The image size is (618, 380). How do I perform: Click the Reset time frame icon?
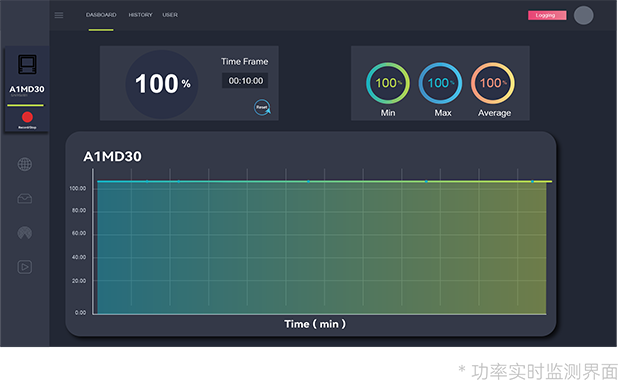click(x=262, y=107)
